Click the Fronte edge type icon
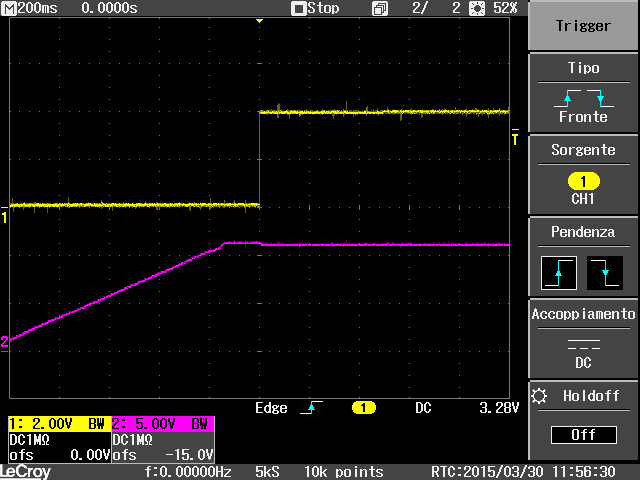640x480 pixels. pyautogui.click(x=584, y=99)
